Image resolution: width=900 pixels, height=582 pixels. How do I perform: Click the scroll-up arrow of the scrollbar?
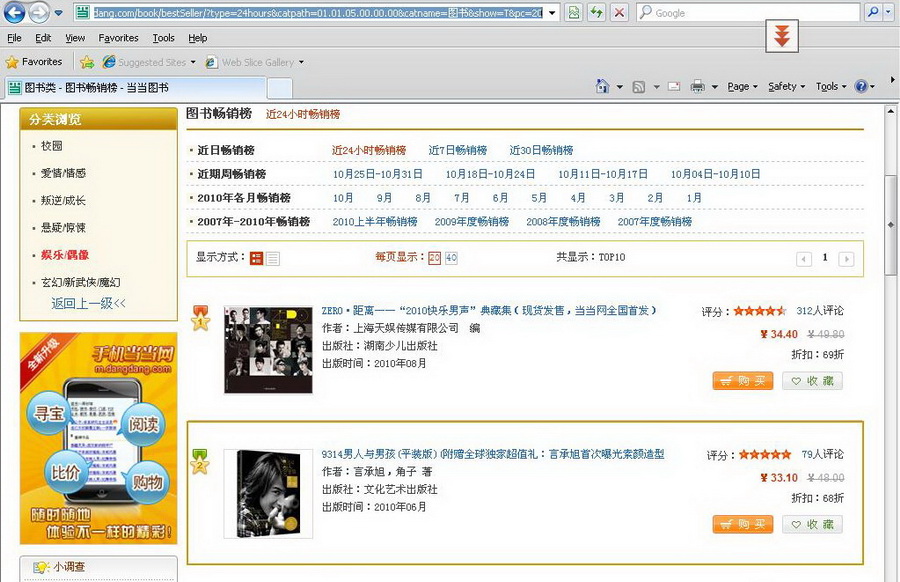coord(890,111)
